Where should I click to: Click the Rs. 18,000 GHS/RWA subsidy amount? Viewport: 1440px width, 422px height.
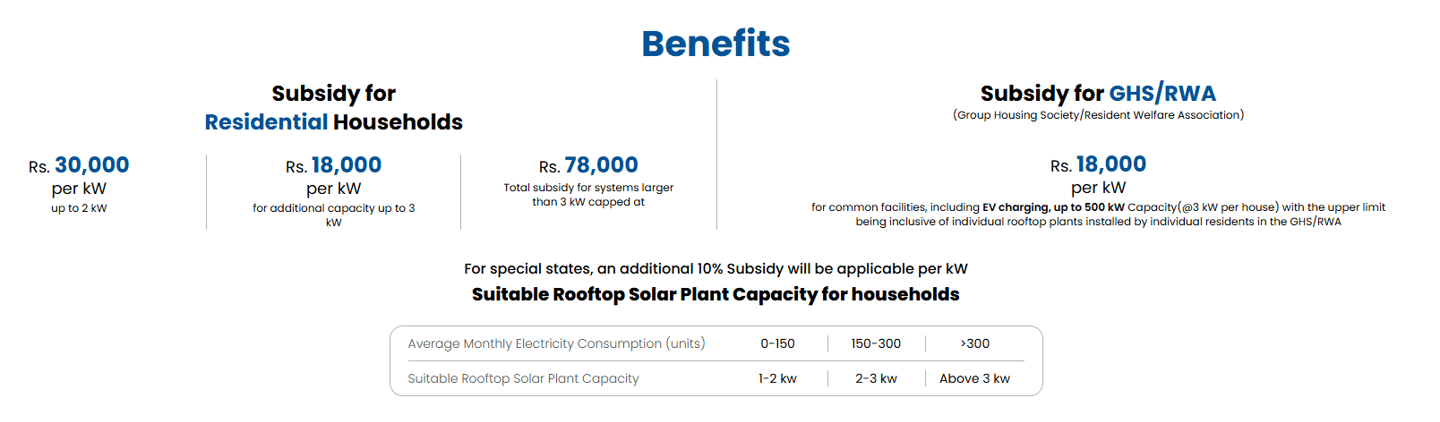click(1098, 165)
